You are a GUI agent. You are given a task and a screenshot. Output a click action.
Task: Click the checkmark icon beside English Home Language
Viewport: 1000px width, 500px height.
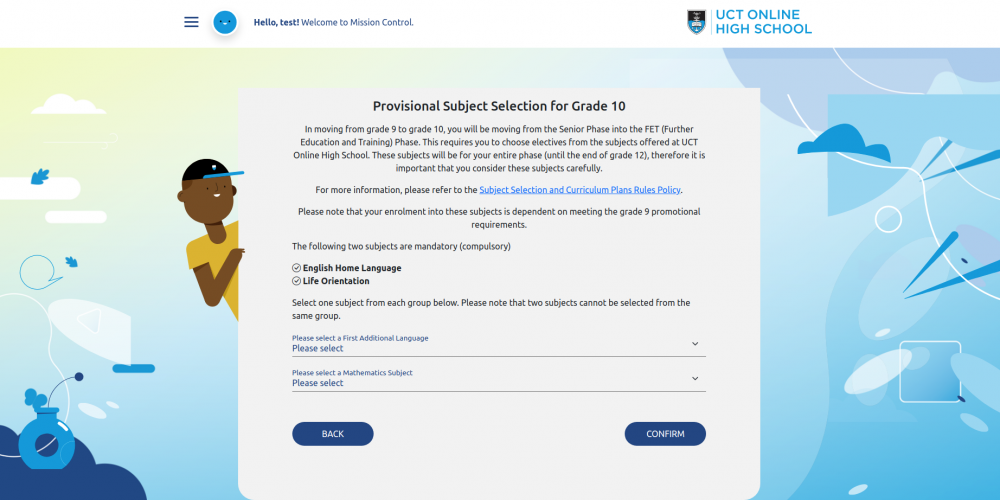coord(297,268)
